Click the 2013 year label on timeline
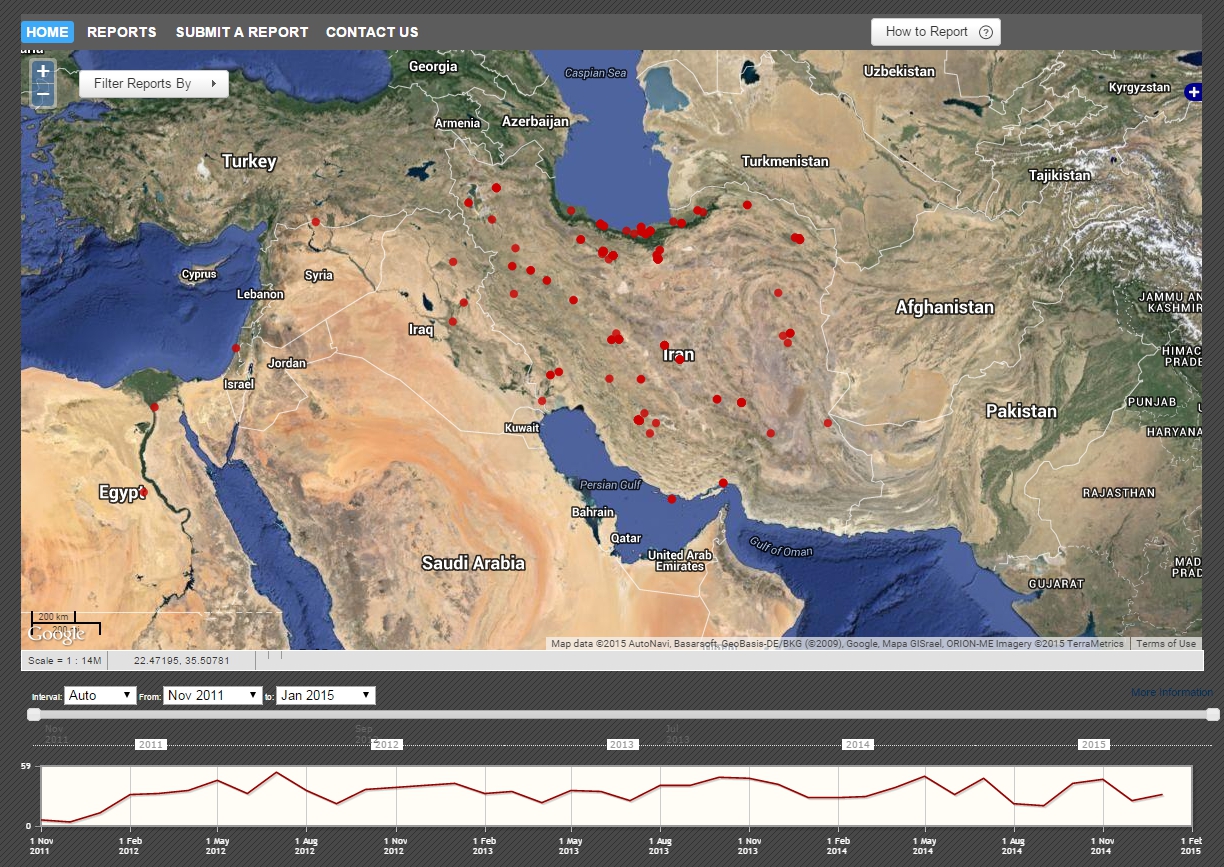The width and height of the screenshot is (1224, 867). point(622,745)
